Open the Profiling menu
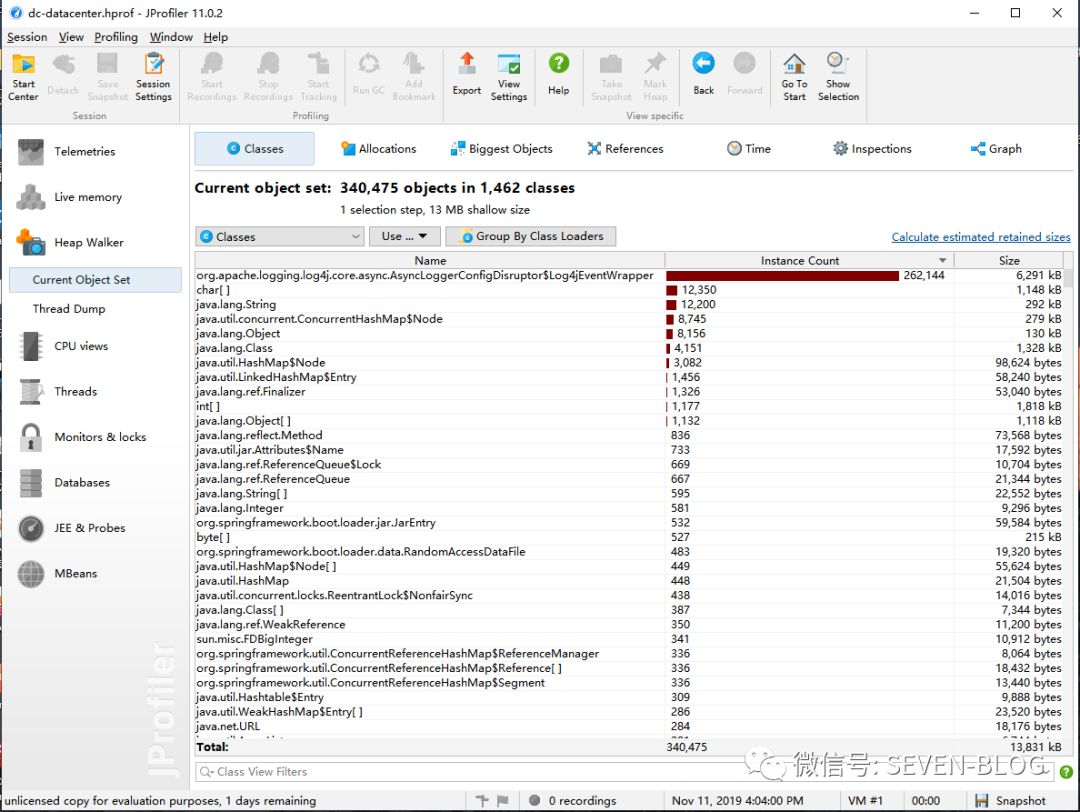 (x=116, y=37)
